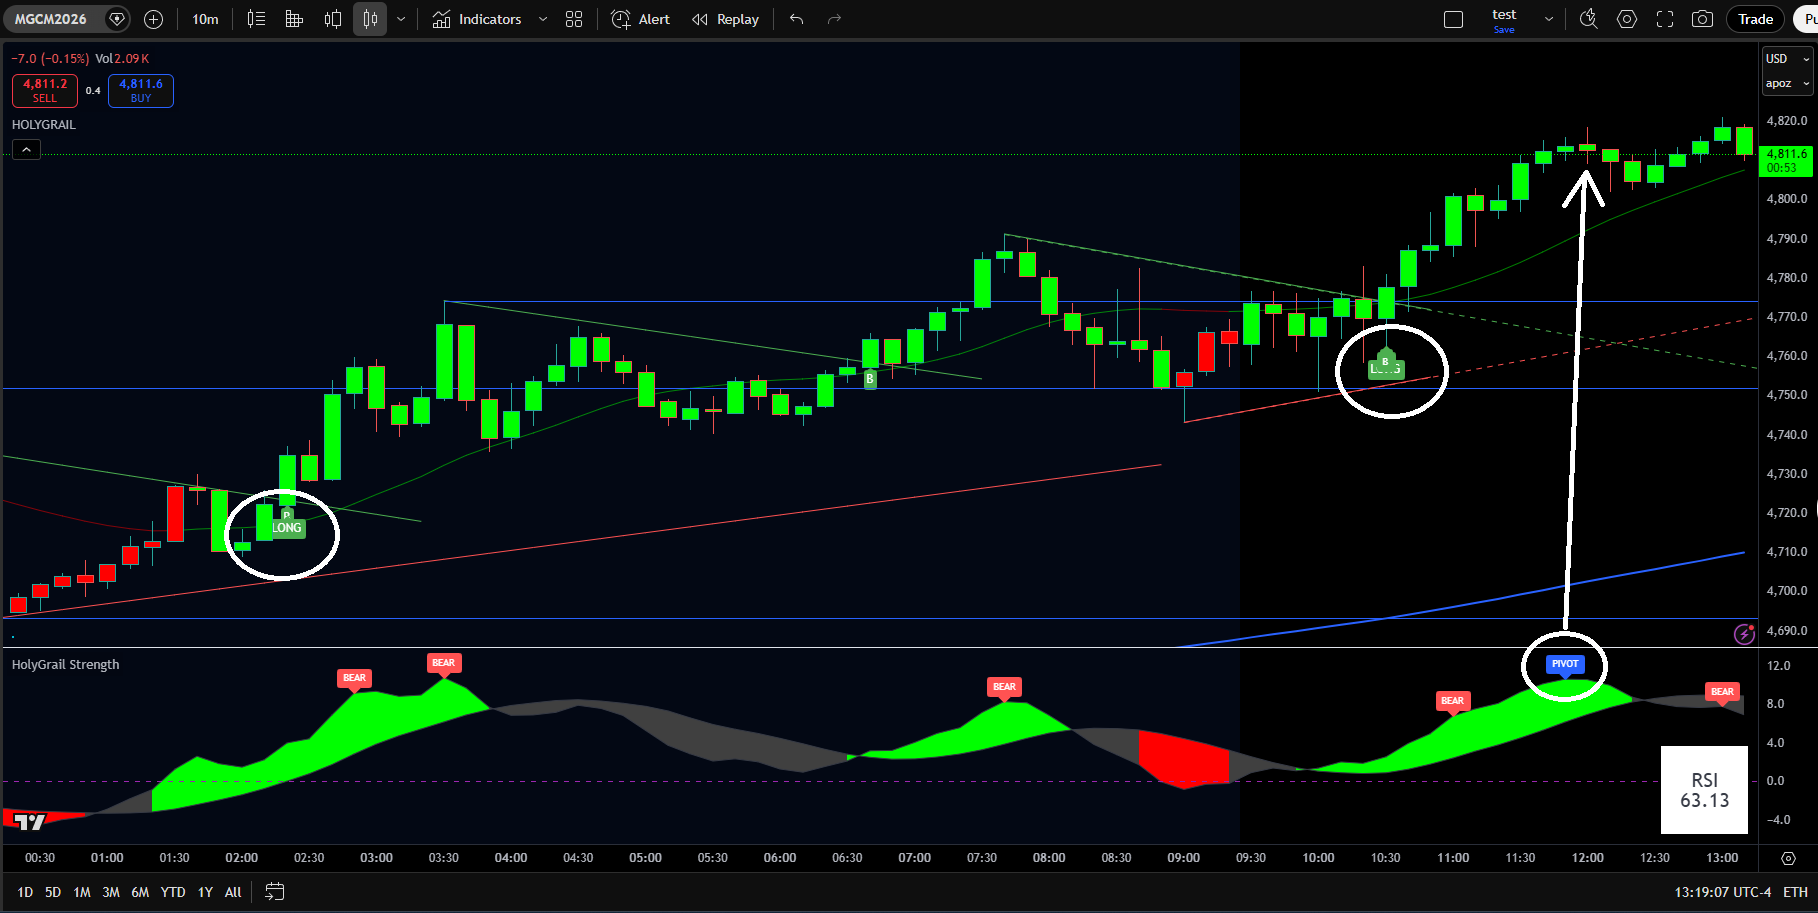Image resolution: width=1818 pixels, height=913 pixels.
Task: Open the USD currency dropdown
Action: pyautogui.click(x=1786, y=59)
